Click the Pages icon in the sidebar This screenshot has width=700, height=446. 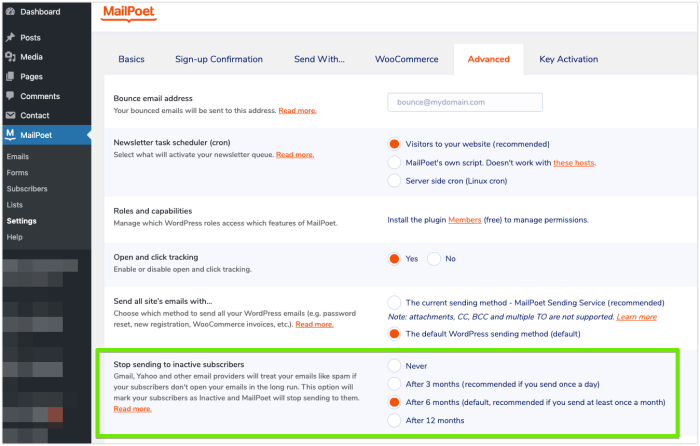pyautogui.click(x=10, y=76)
